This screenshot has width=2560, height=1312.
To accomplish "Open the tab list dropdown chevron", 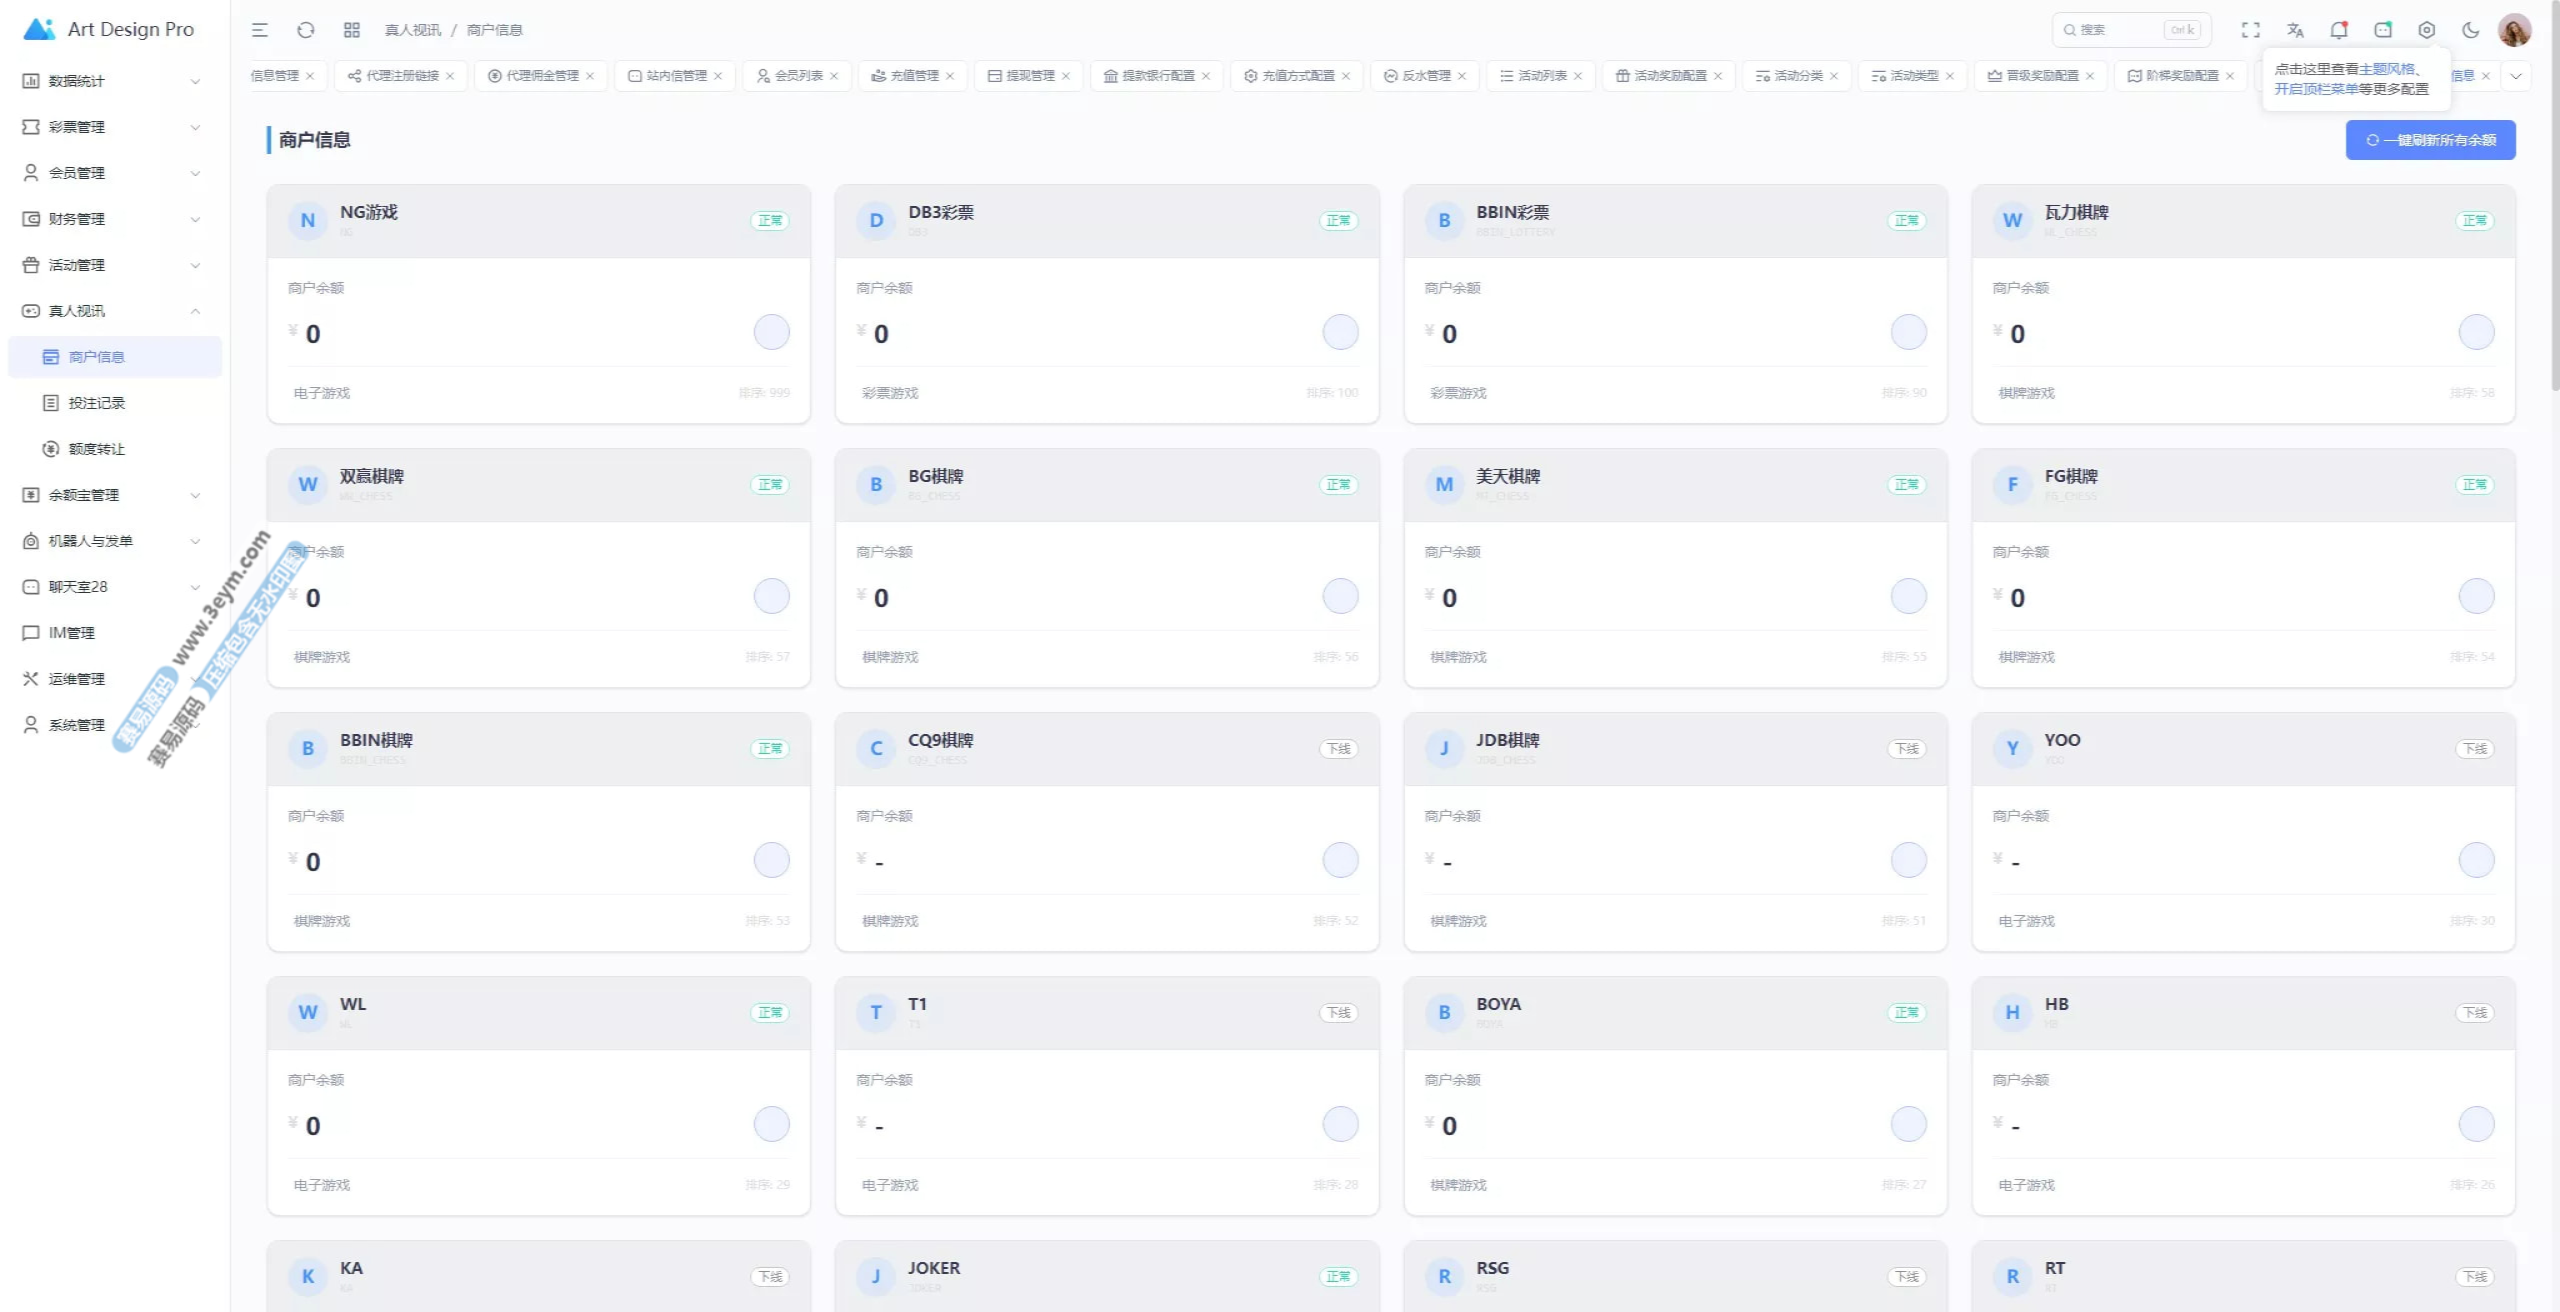I will [x=2516, y=76].
